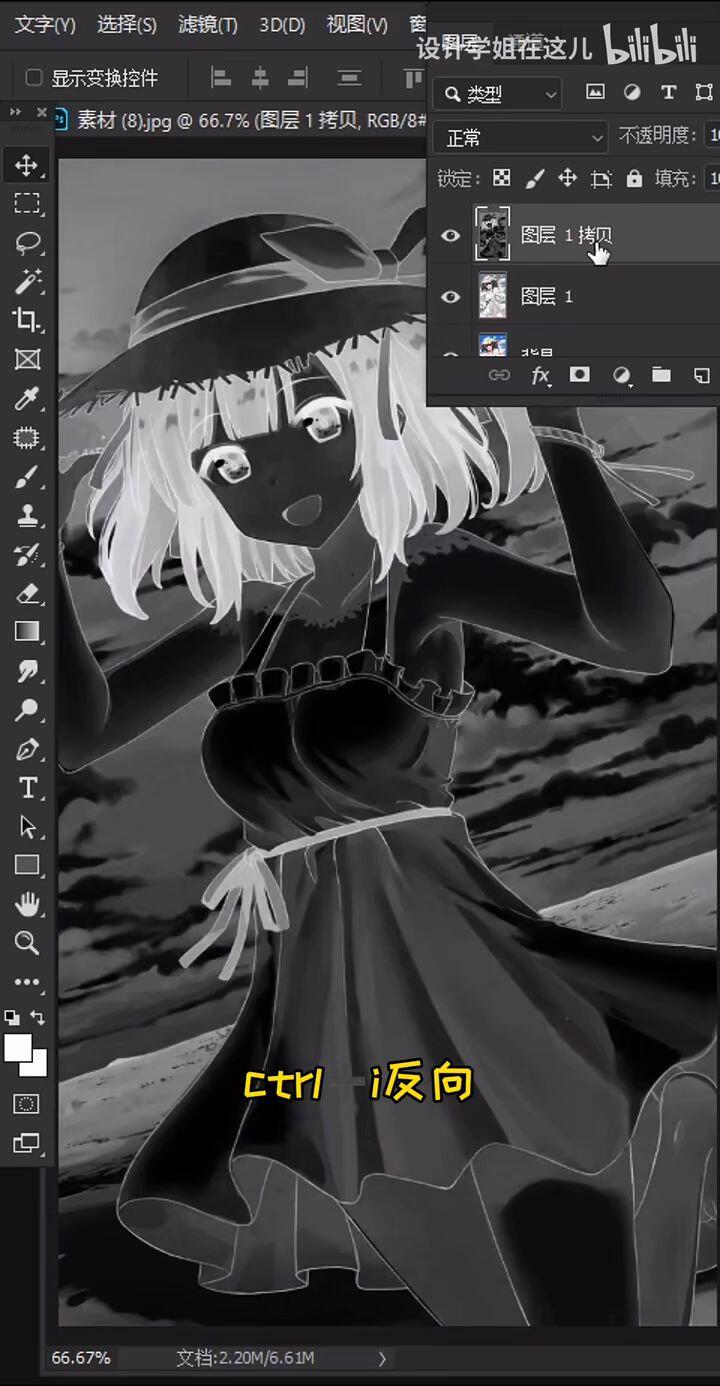This screenshot has width=720, height=1386.
Task: Open the 类型 layer filter dropdown
Action: point(499,94)
